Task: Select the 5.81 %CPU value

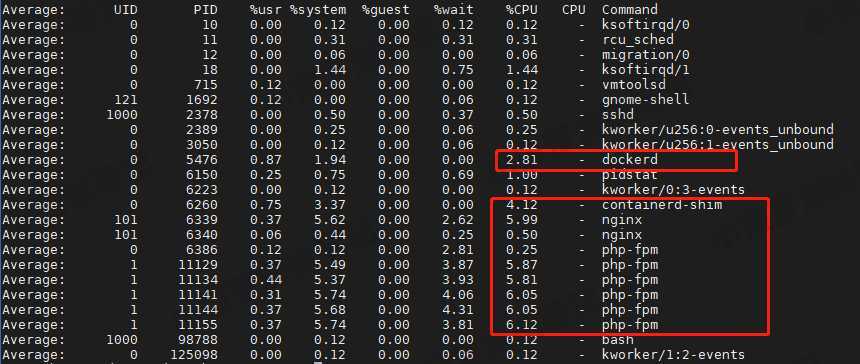Action: [522, 280]
